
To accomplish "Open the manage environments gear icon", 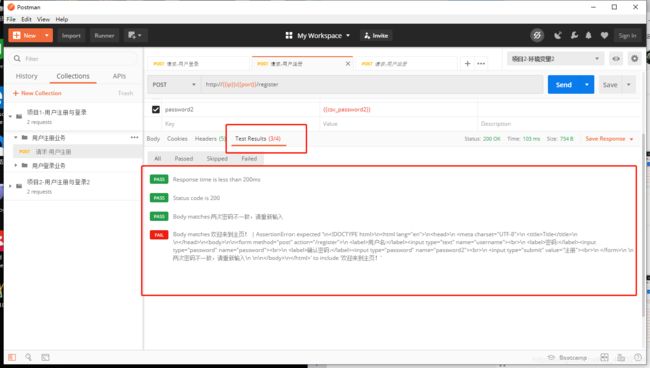I will 634,59.
